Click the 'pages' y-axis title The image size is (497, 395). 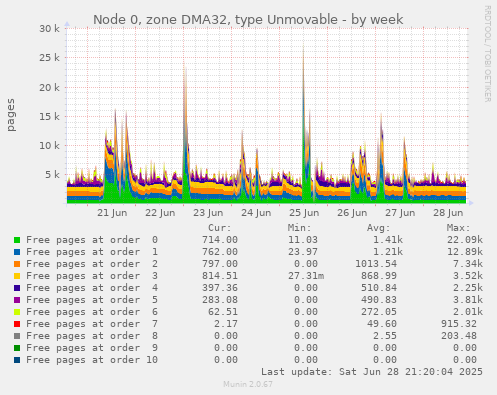[x=11, y=115]
